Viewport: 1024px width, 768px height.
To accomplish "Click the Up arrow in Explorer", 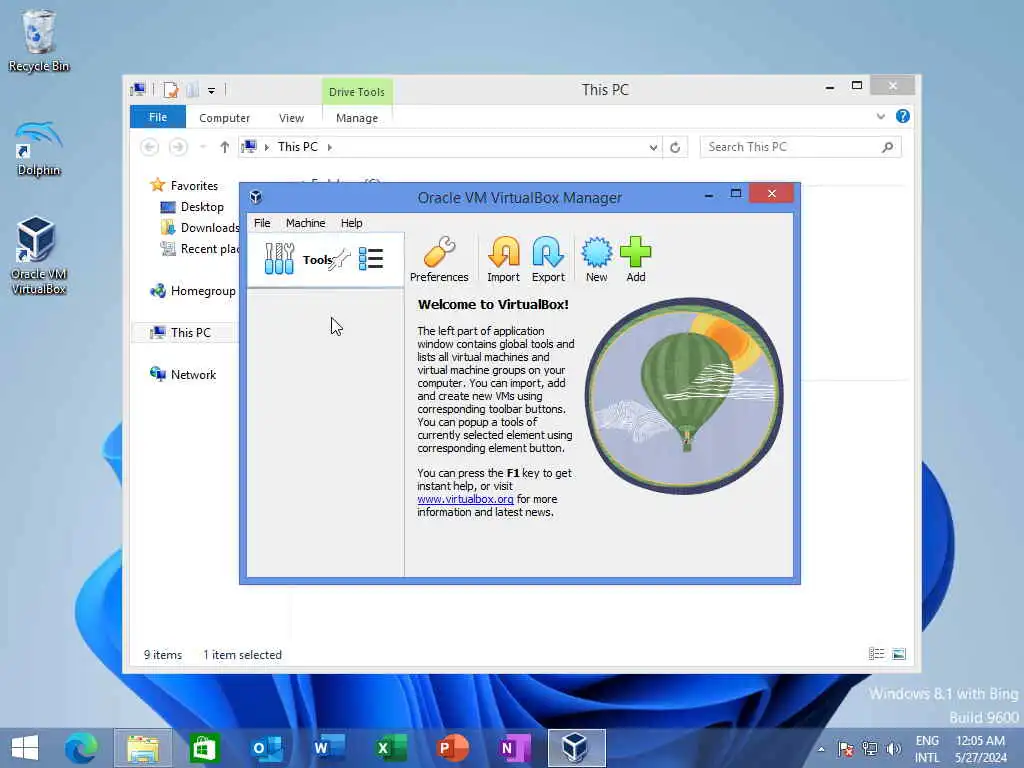I will [x=224, y=147].
